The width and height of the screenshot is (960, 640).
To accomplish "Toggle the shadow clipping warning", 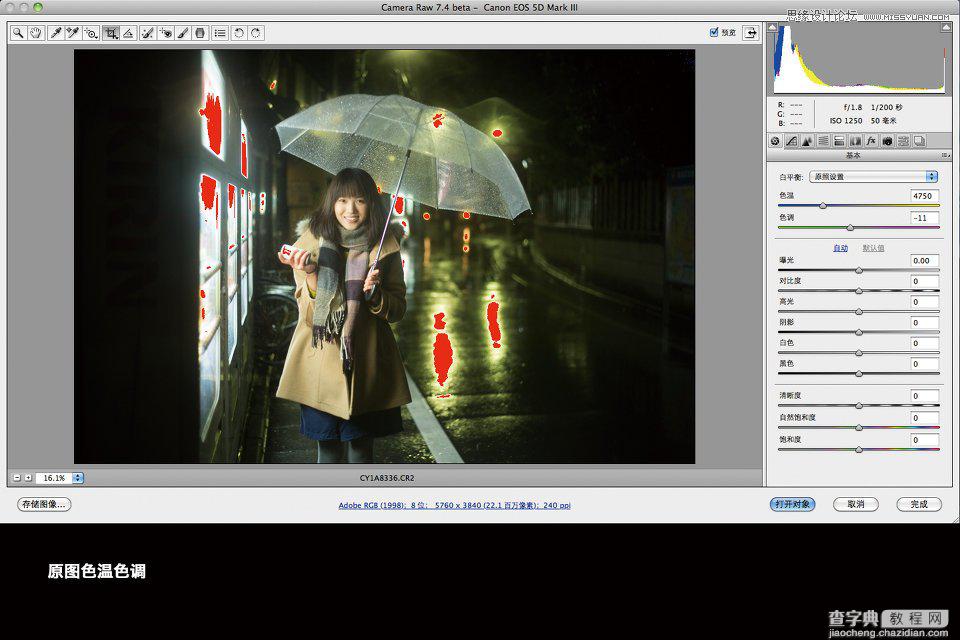I will coord(773,28).
